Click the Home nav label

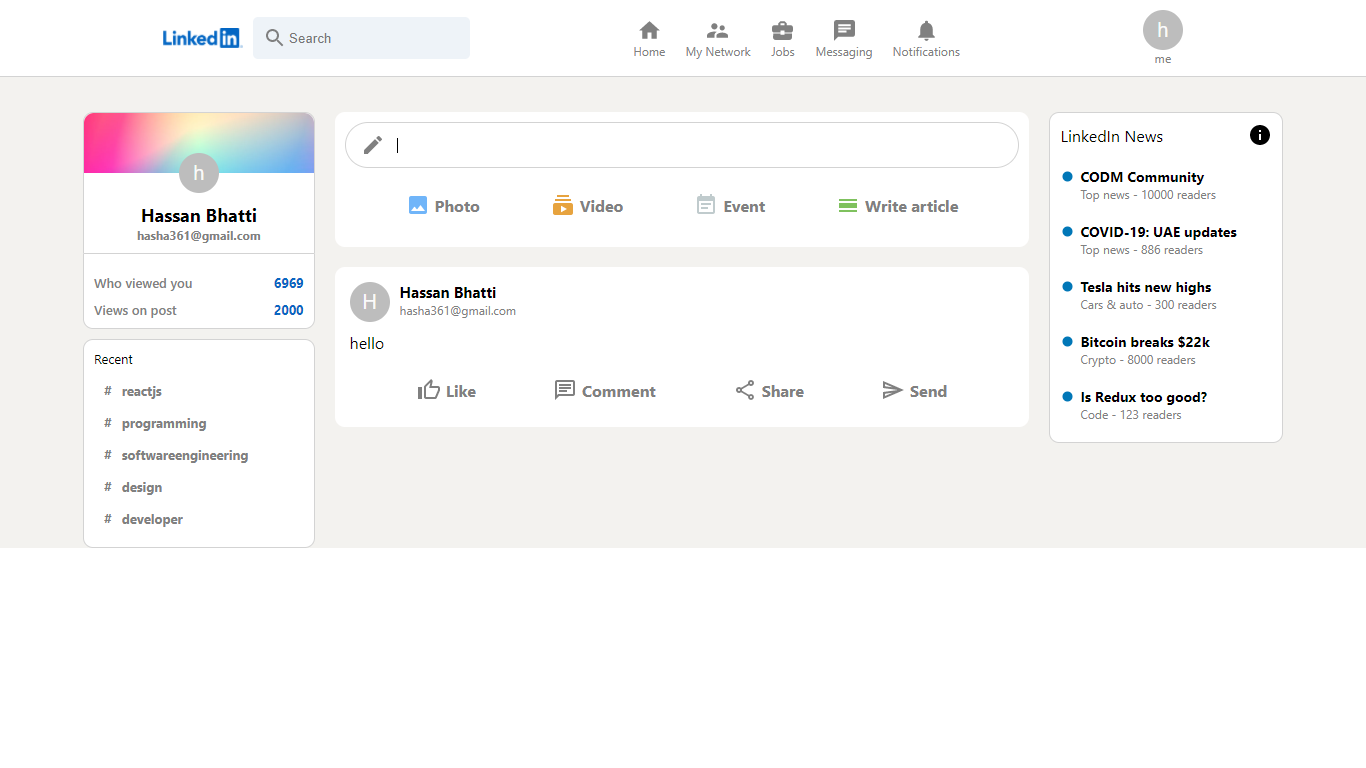point(649,52)
